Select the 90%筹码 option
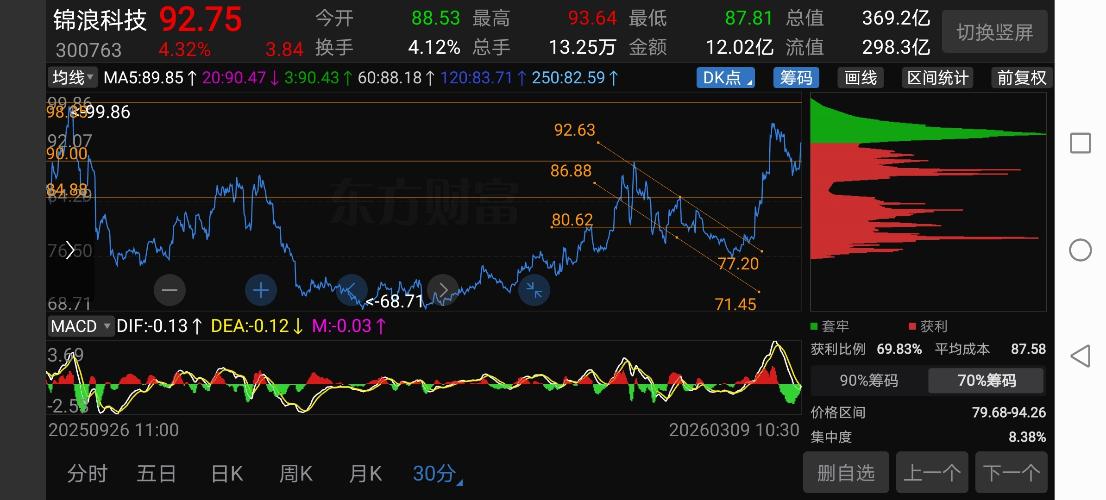Viewport: 1106px width, 500px height. 868,381
